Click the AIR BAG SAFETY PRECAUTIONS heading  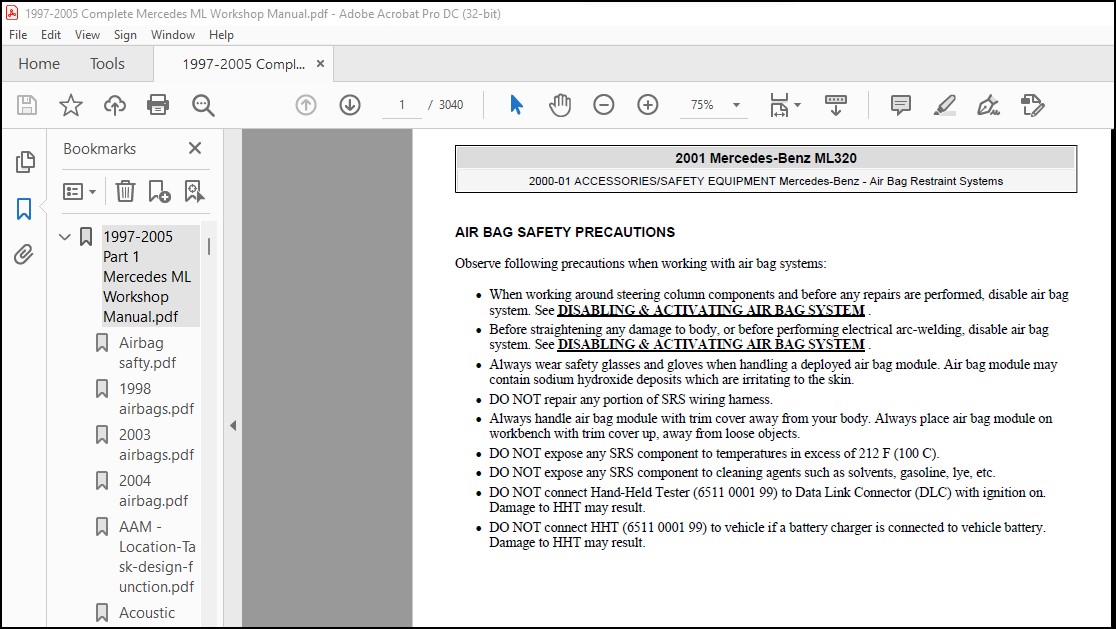pyautogui.click(x=565, y=233)
